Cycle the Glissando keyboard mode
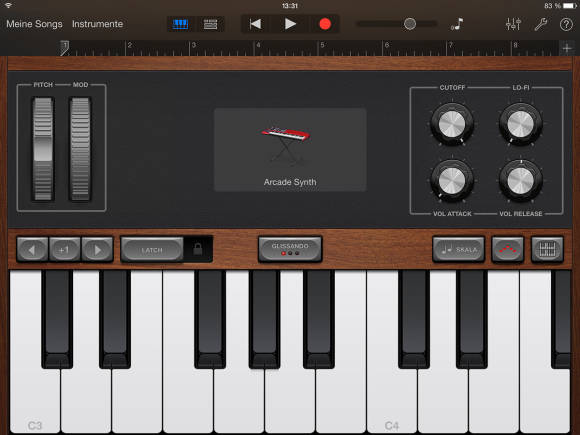Image resolution: width=580 pixels, height=435 pixels. click(290, 249)
